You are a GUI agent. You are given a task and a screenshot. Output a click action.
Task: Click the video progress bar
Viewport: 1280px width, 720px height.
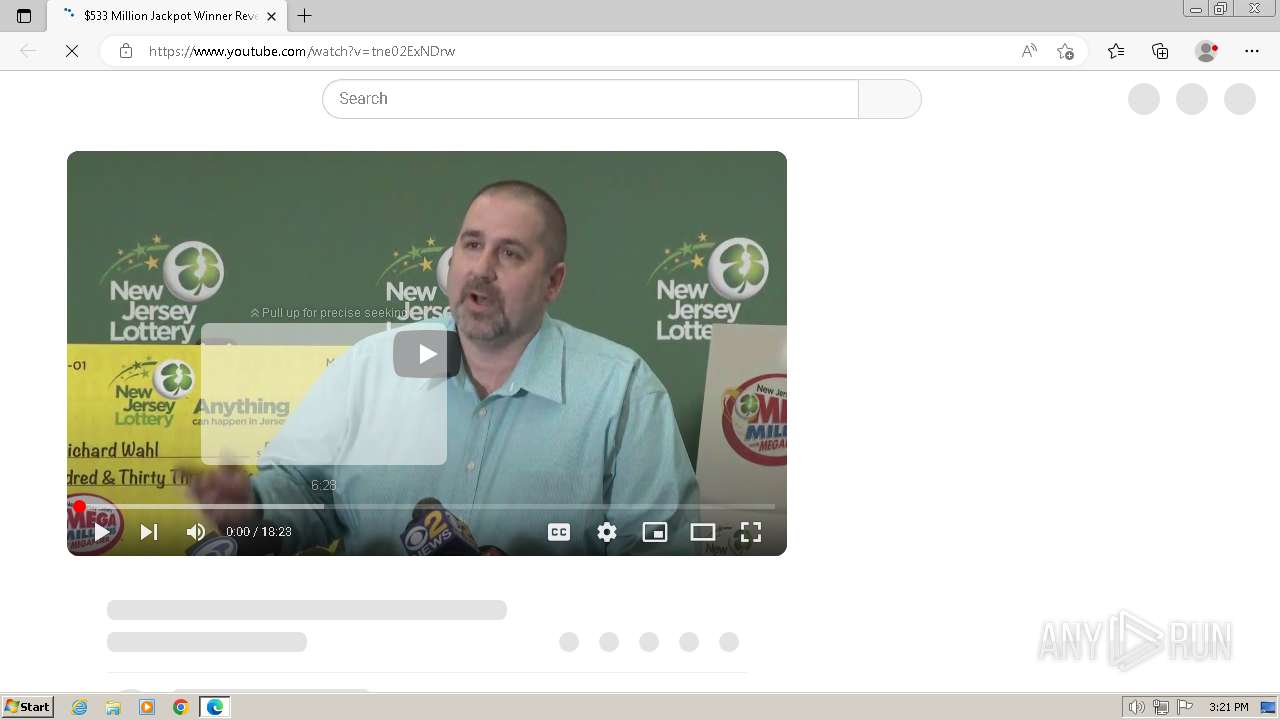click(x=427, y=506)
